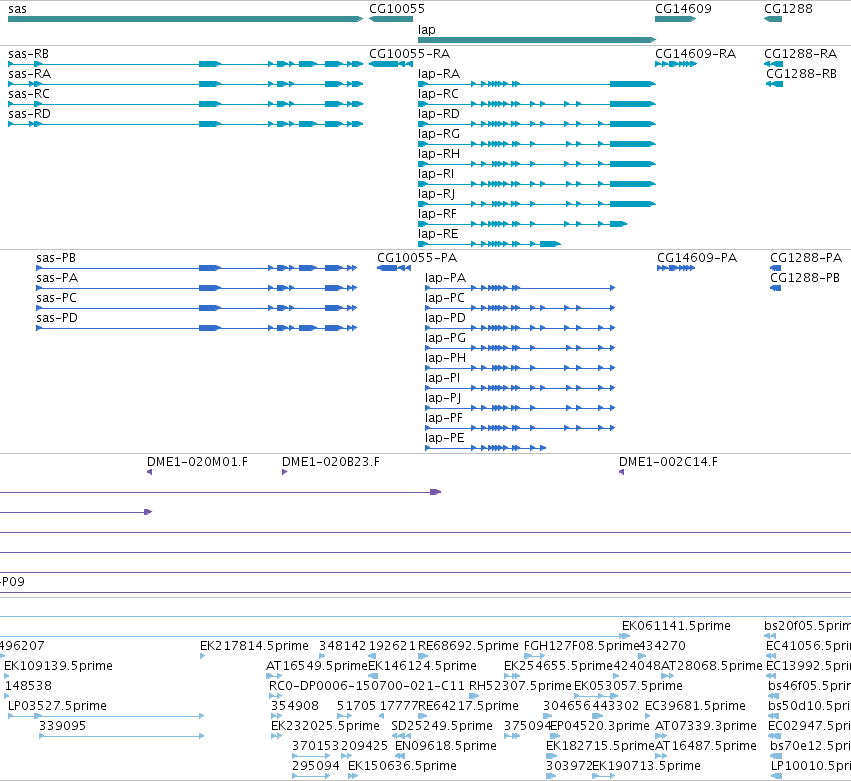Click the CG1288-RB transcript label
The width and height of the screenshot is (851, 781).
pyautogui.click(x=802, y=74)
